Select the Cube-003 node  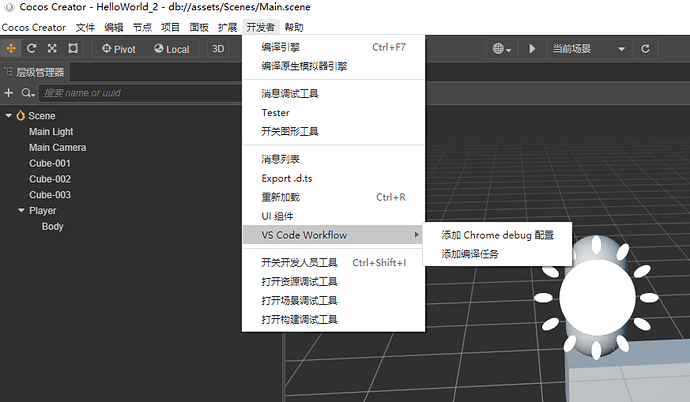coord(50,195)
